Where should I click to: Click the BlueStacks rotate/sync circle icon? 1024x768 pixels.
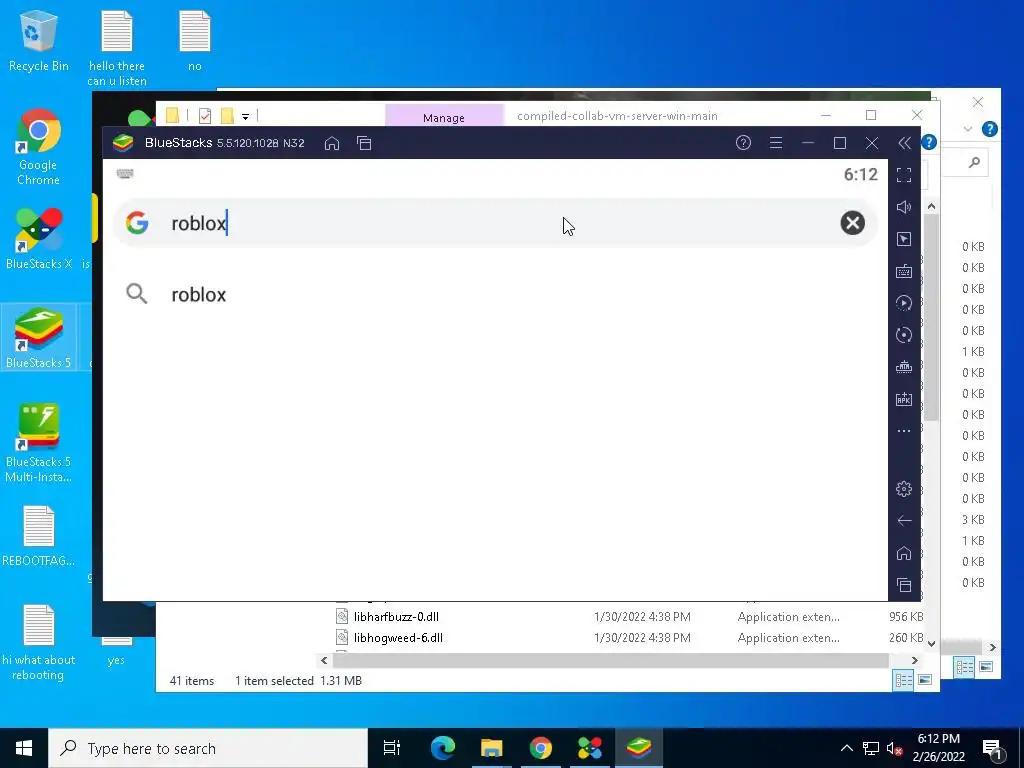[904, 335]
